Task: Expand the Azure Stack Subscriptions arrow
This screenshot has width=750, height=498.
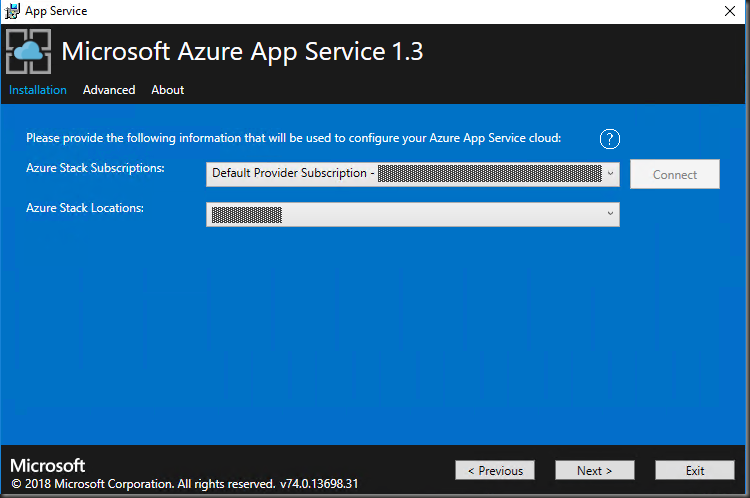Action: pyautogui.click(x=610, y=174)
